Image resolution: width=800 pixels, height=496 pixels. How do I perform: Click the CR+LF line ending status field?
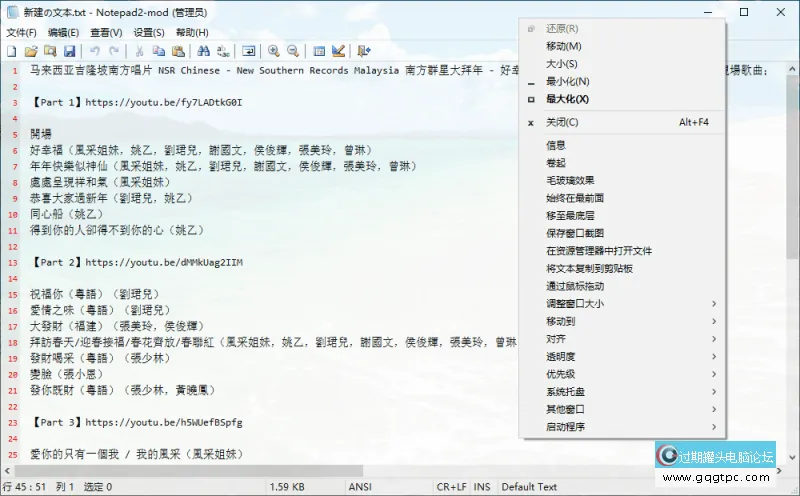[x=452, y=487]
